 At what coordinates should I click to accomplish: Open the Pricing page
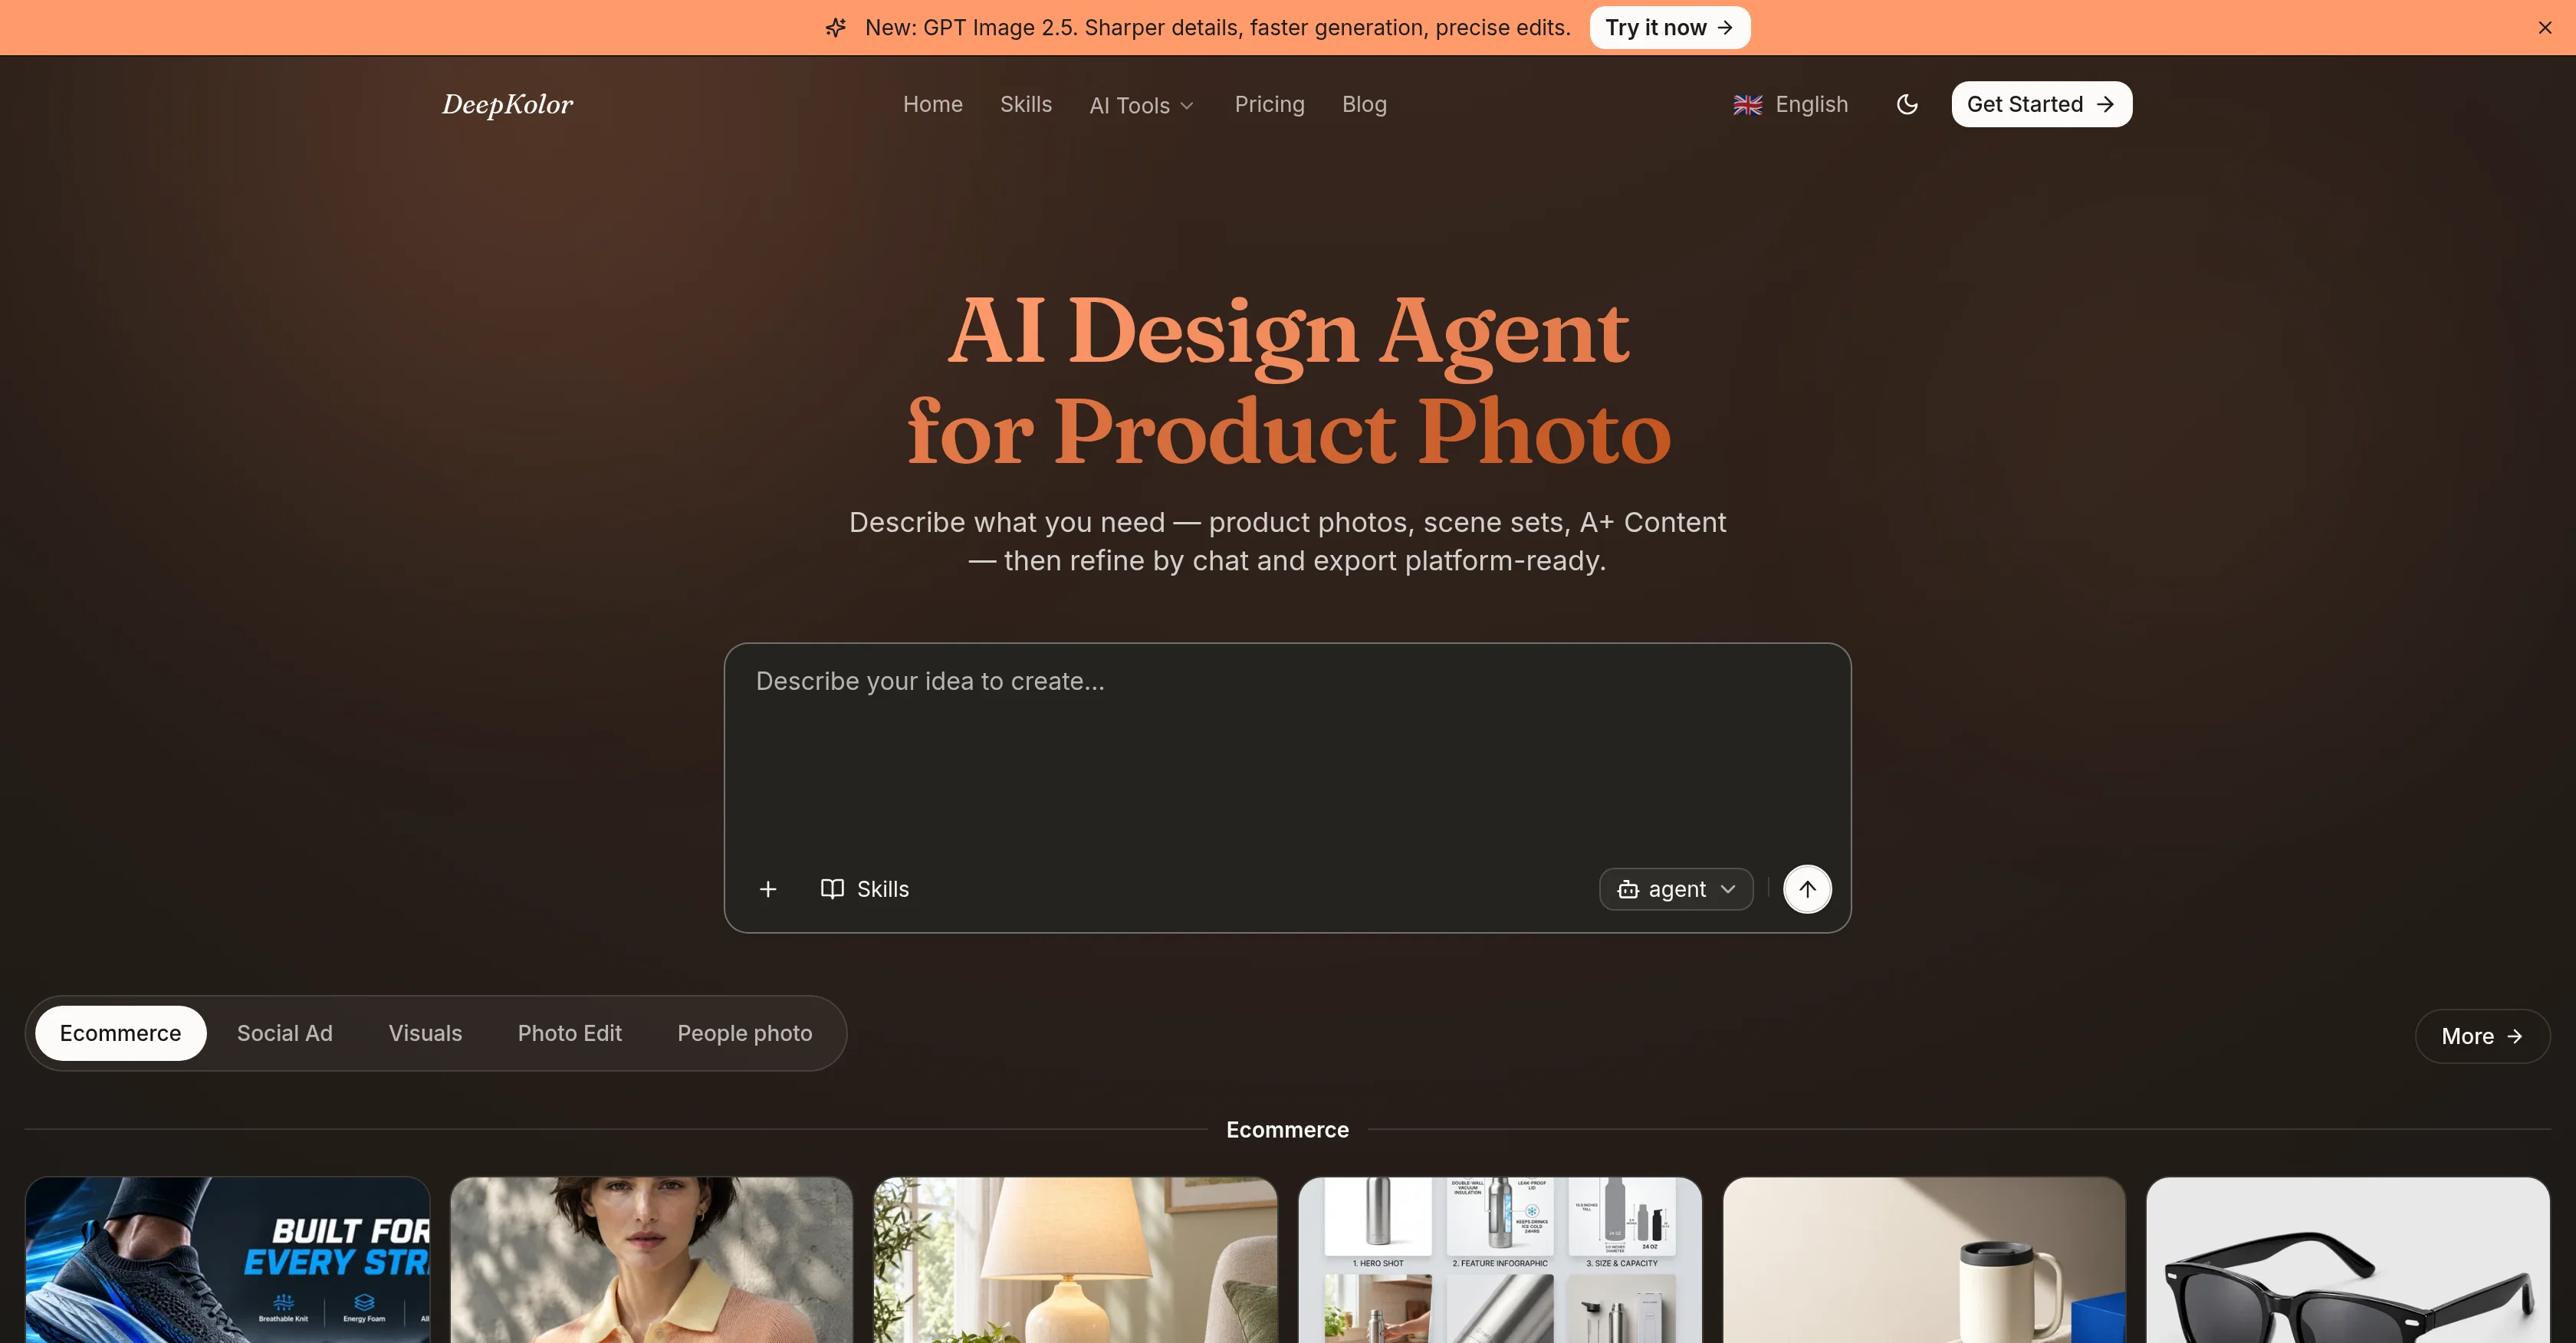pos(1269,104)
